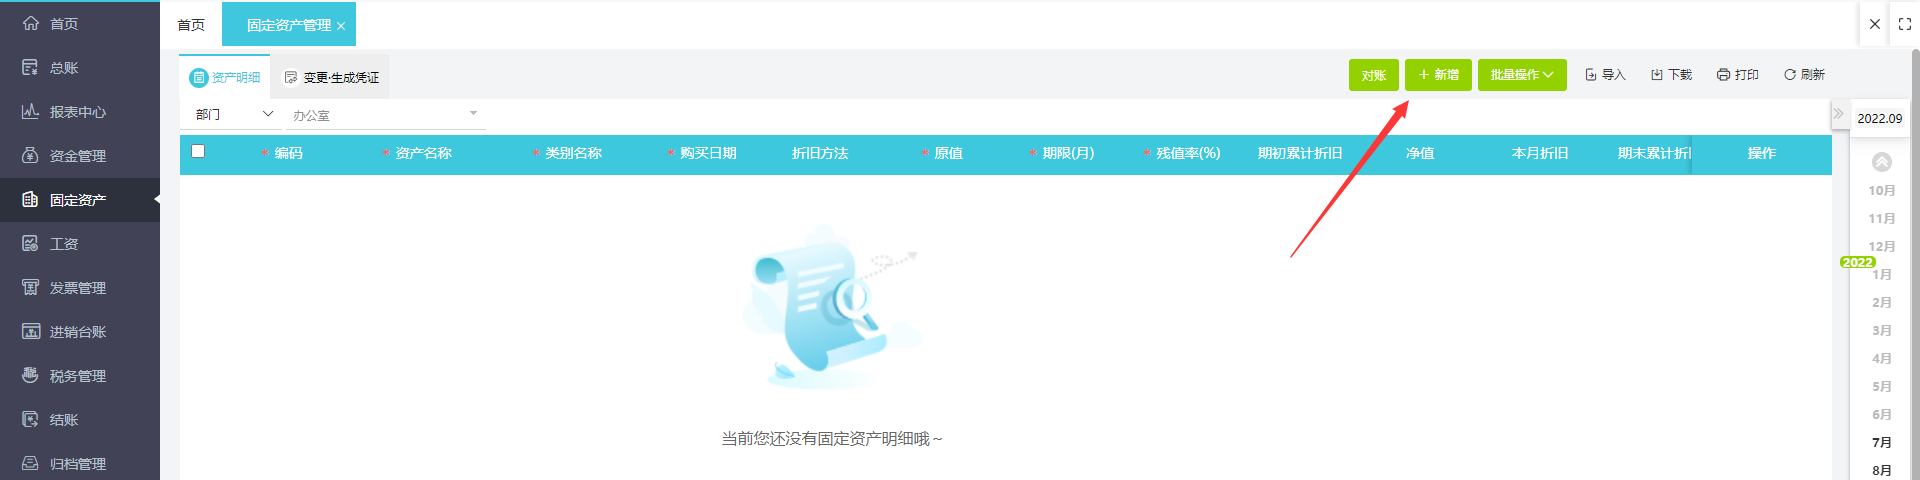Close the page with top-right X icon
The height and width of the screenshot is (480, 1920).
(1875, 24)
